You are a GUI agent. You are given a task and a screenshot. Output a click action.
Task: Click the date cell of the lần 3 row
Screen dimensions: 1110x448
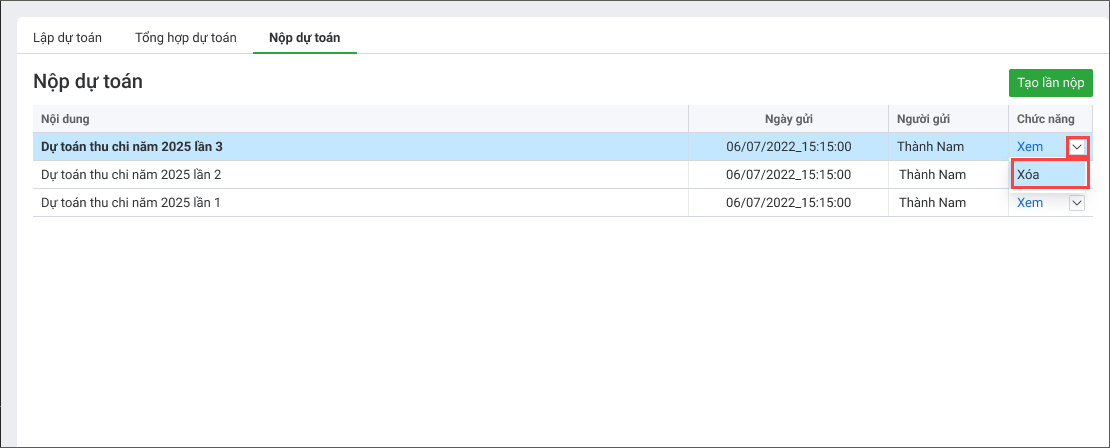(788, 147)
